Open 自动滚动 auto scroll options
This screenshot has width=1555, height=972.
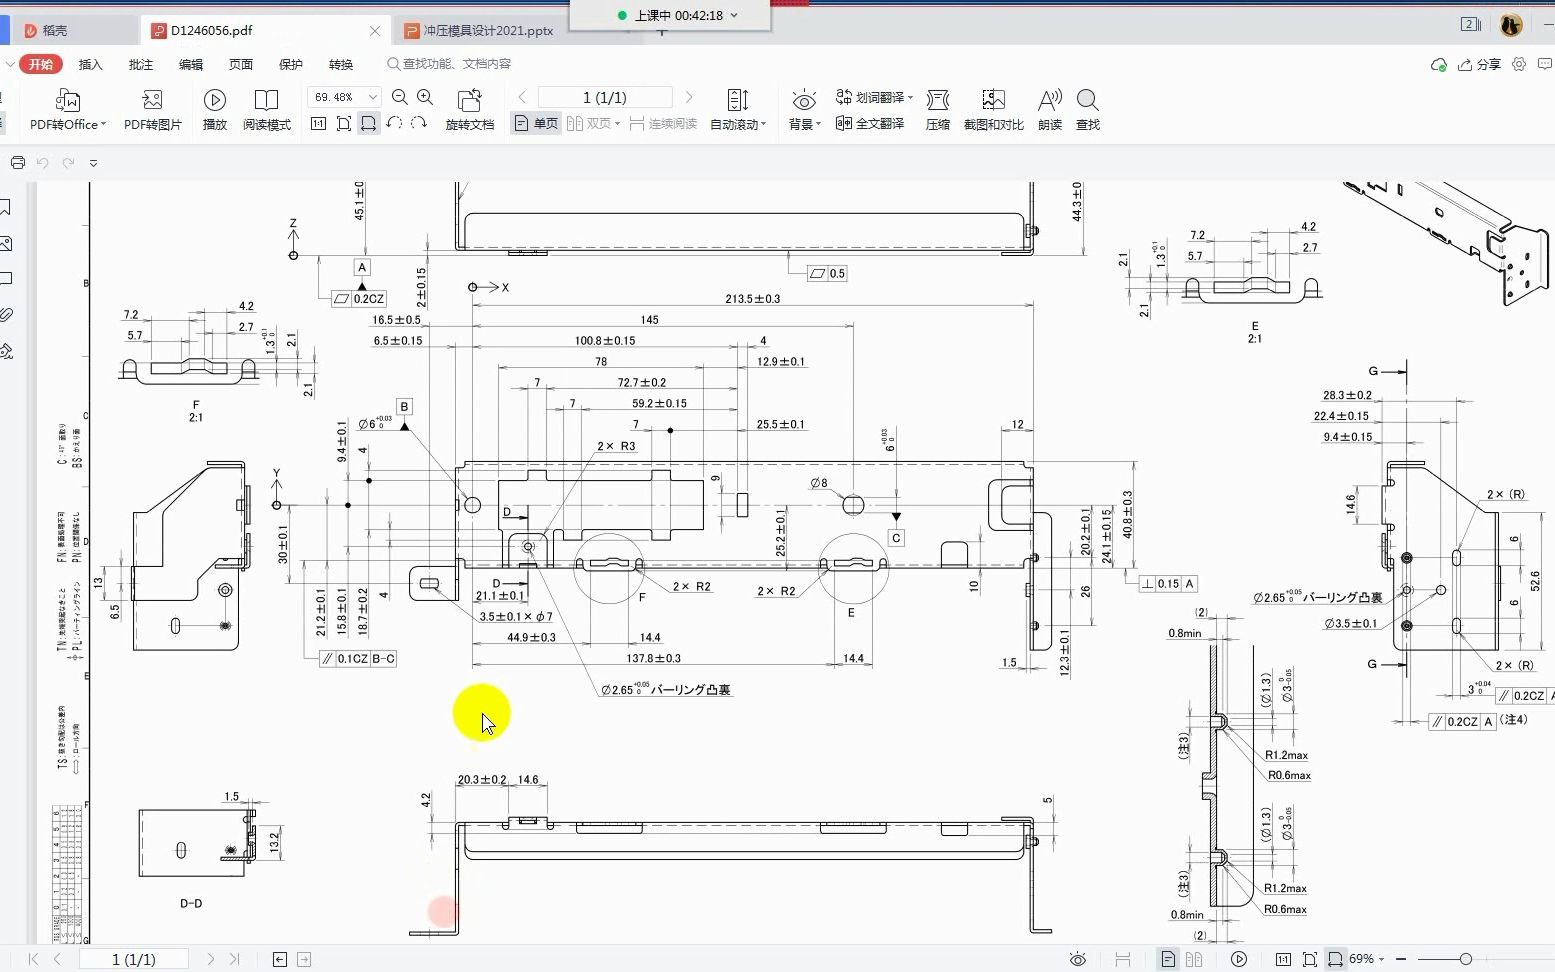point(738,110)
